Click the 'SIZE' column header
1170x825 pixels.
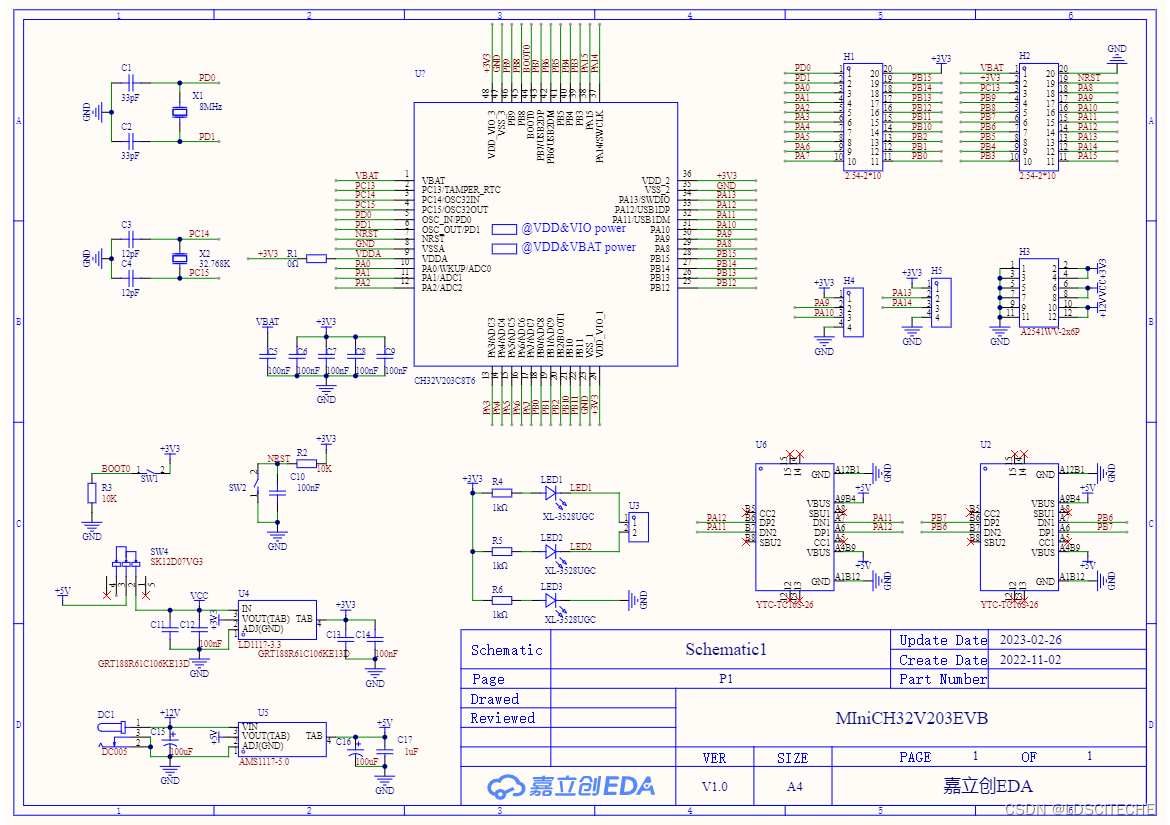(x=792, y=758)
